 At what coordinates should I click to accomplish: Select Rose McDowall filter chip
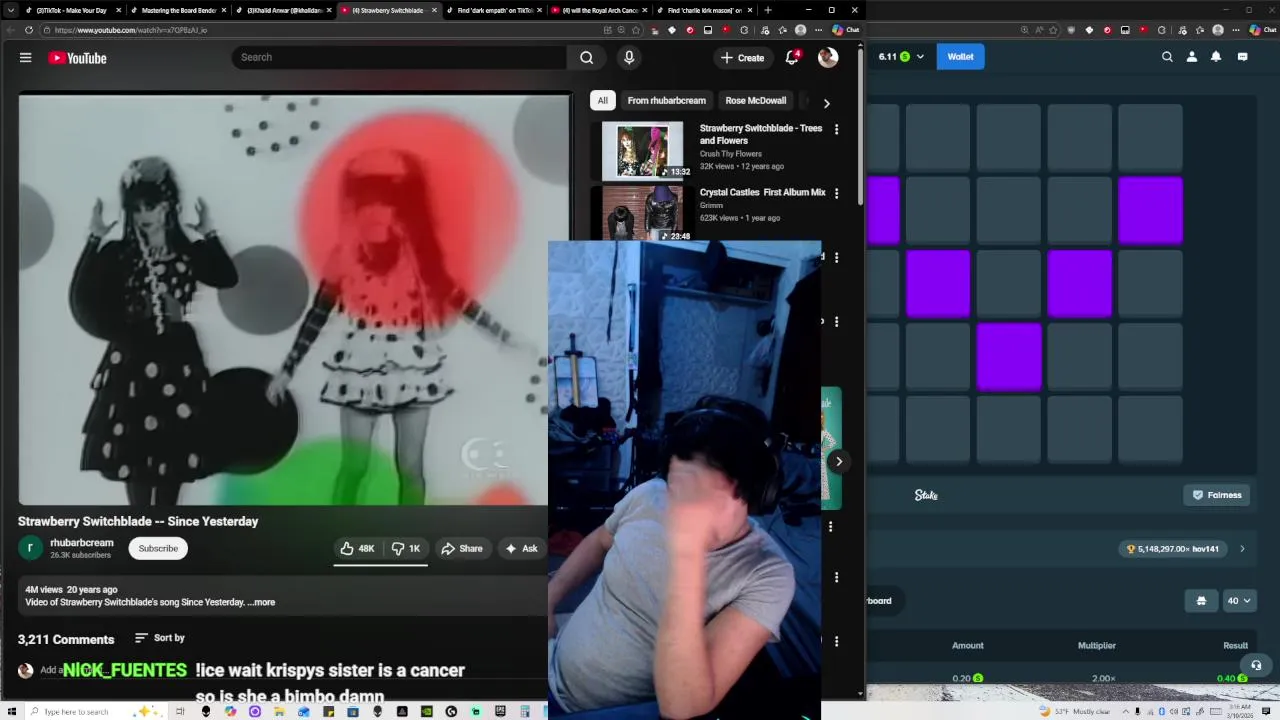755,100
